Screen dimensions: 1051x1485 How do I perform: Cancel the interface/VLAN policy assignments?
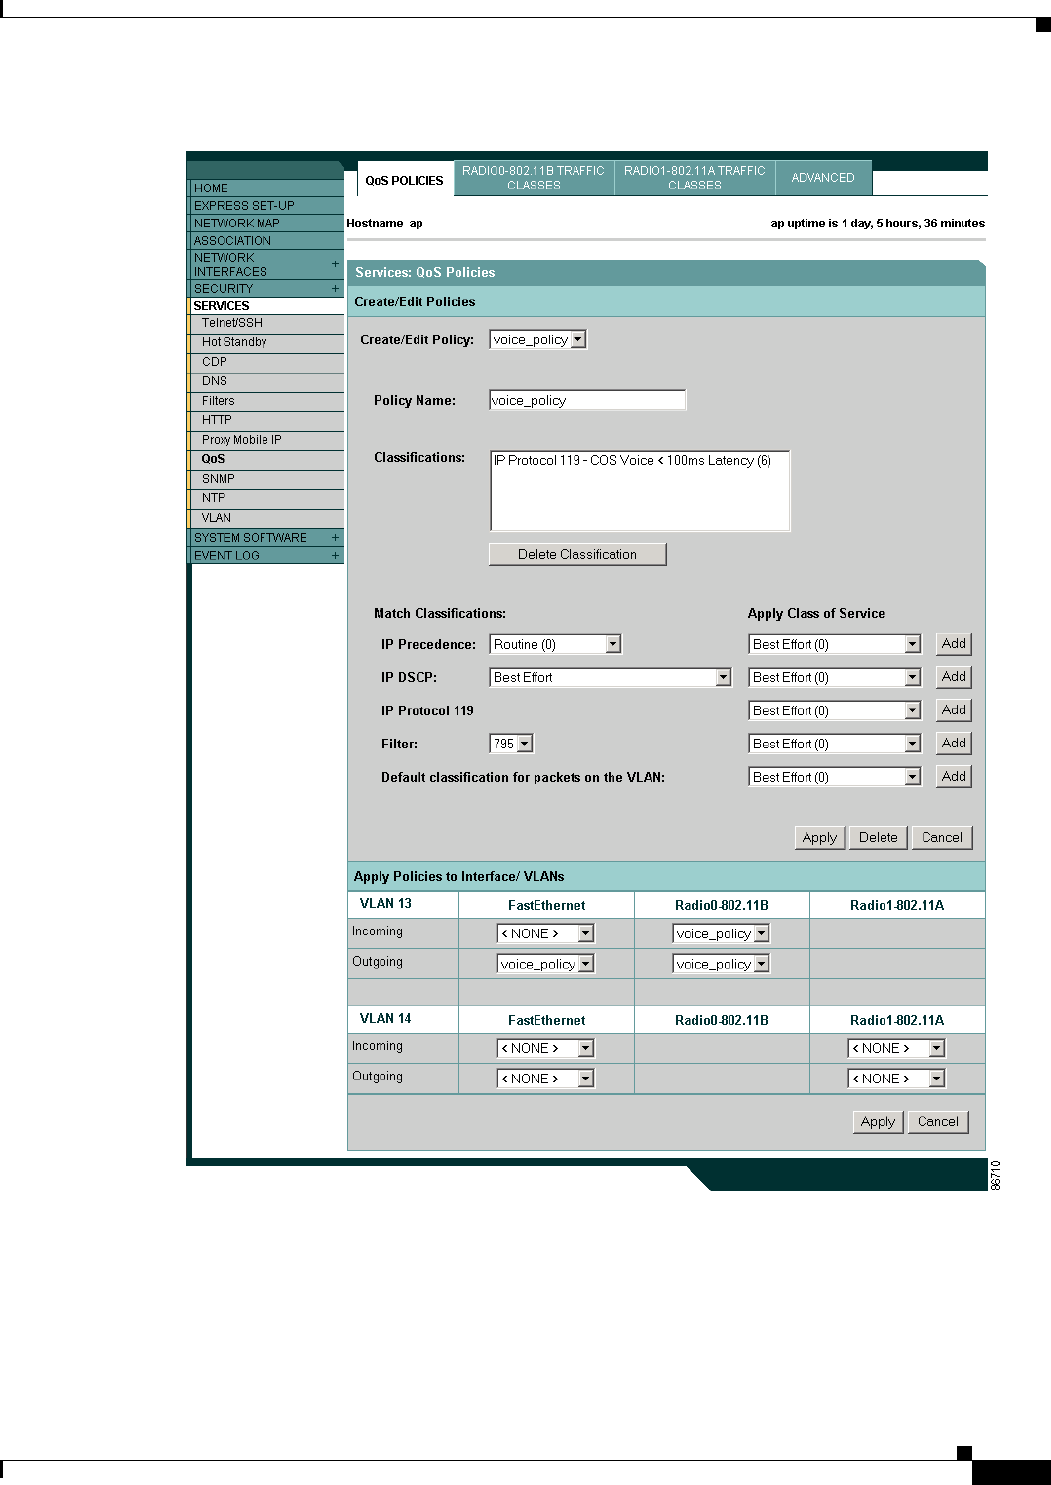pos(938,1122)
